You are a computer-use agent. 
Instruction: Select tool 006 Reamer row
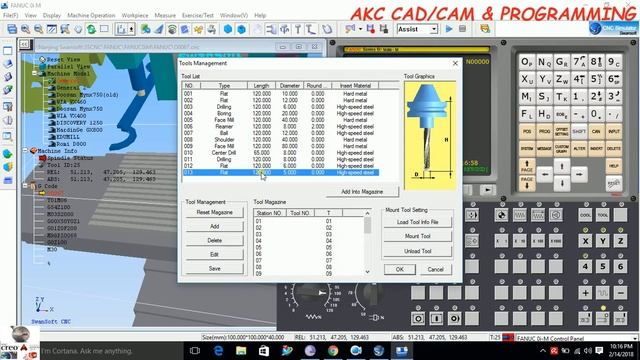[x=281, y=127]
